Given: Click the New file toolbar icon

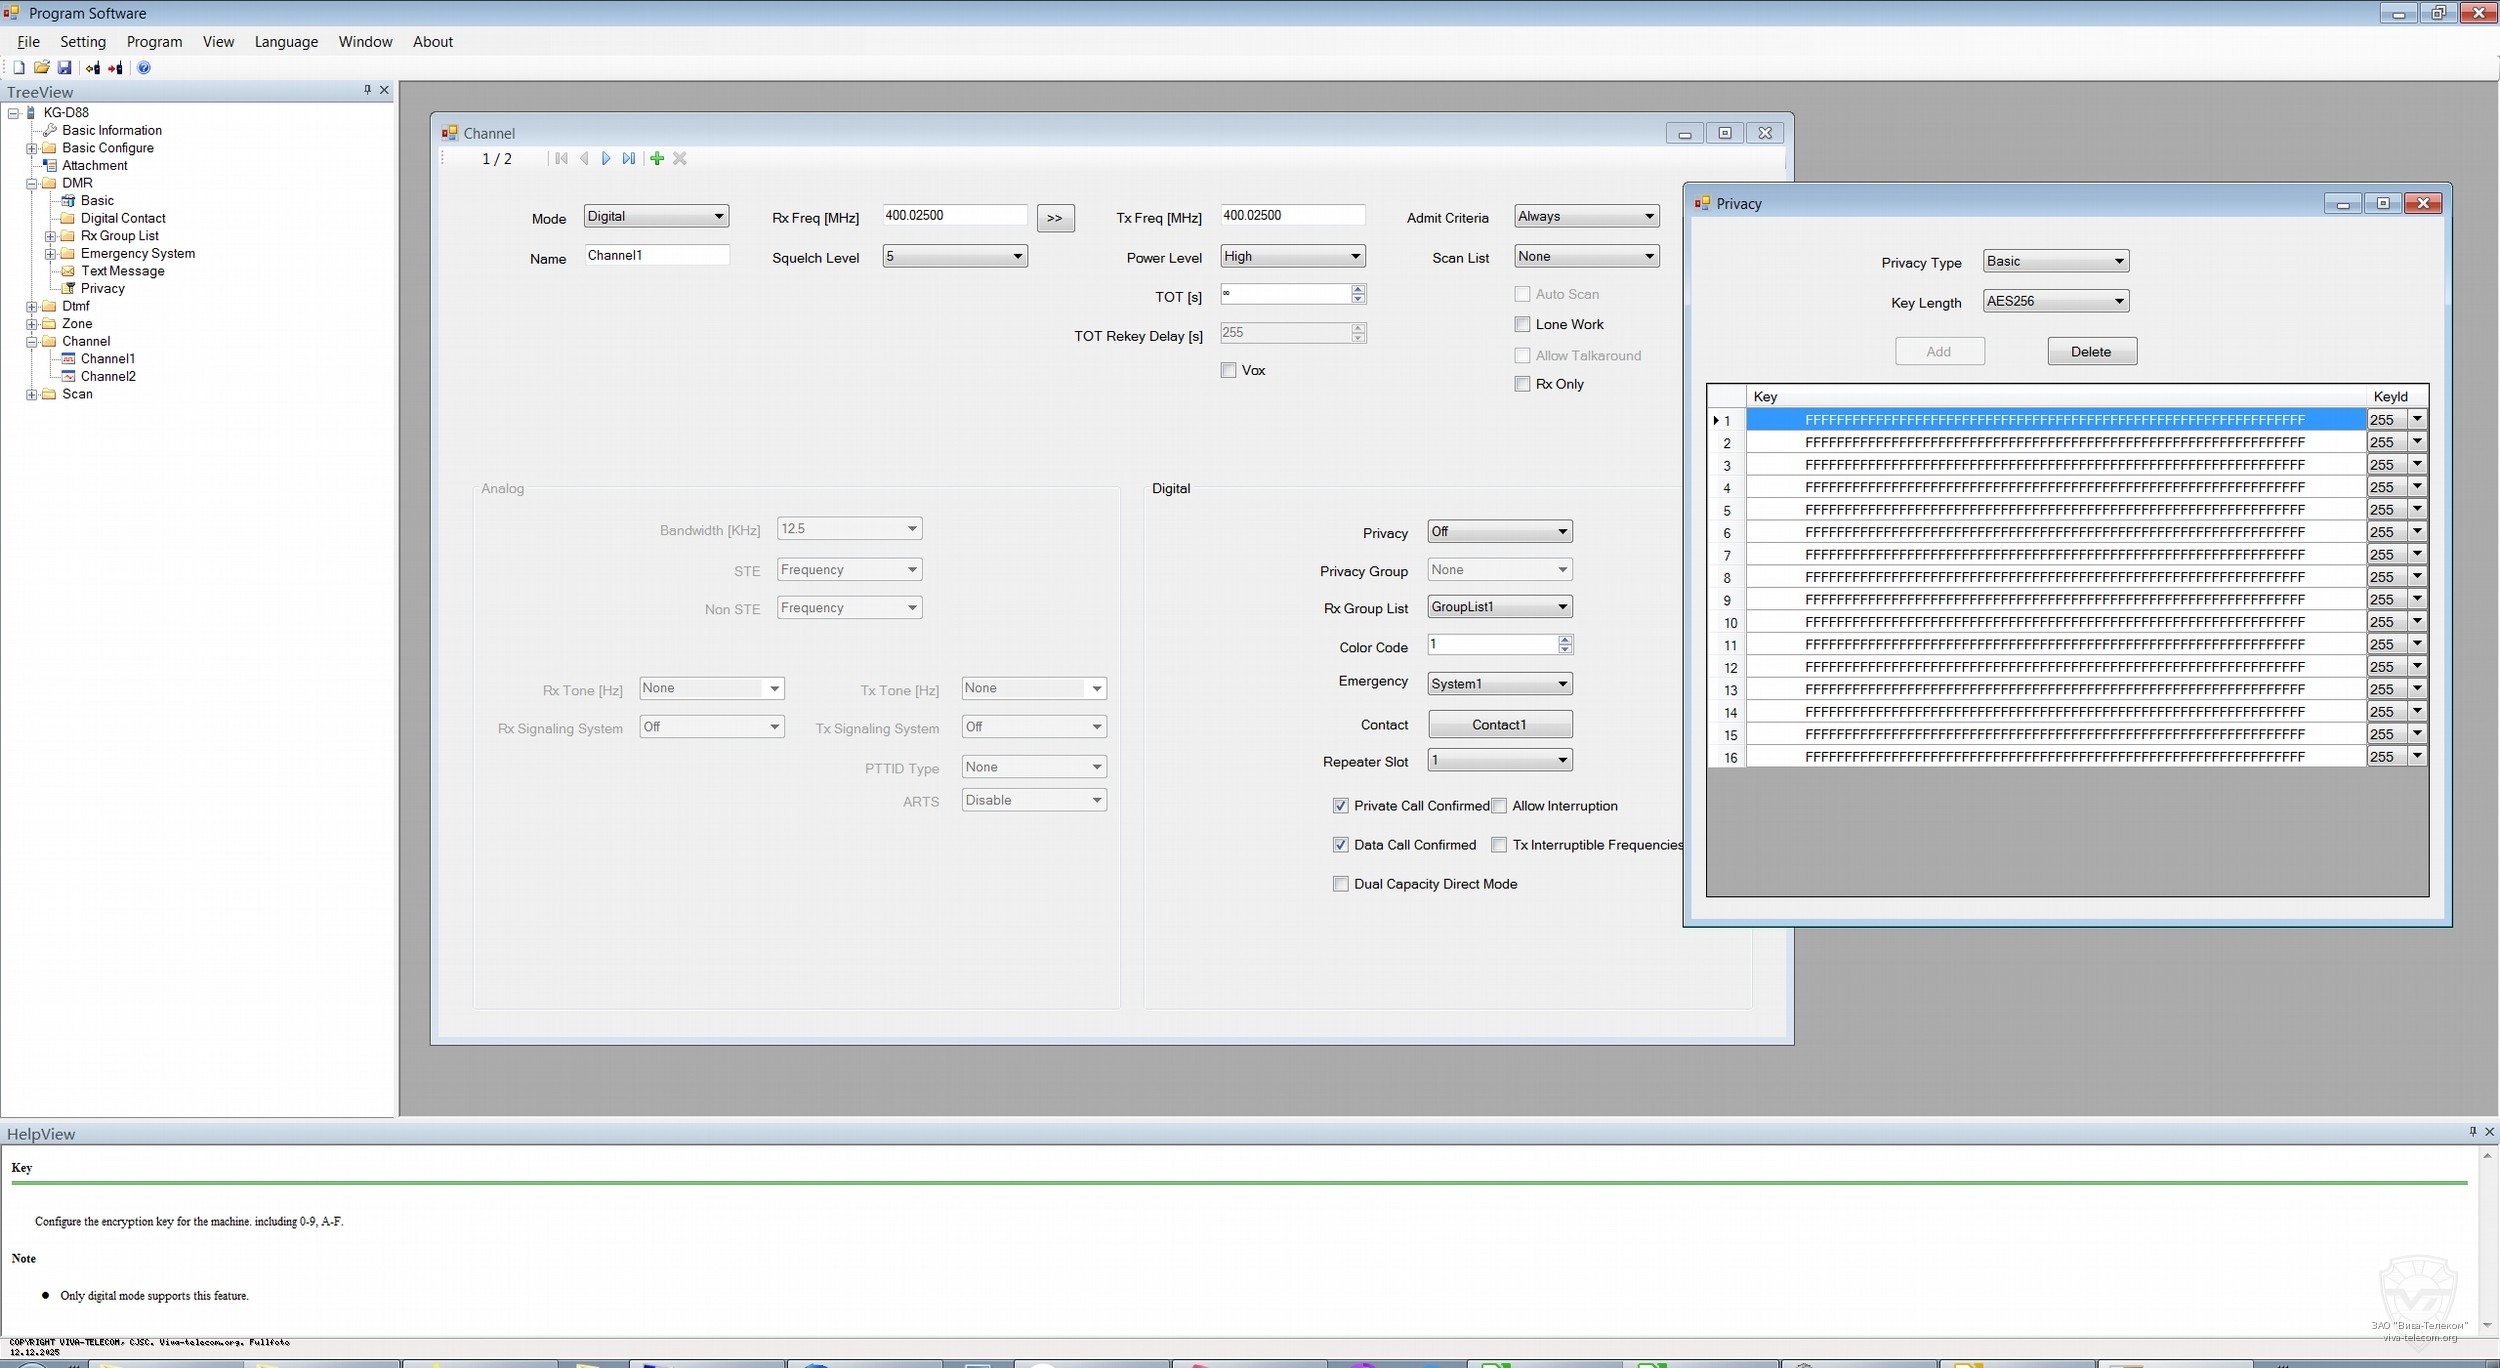Looking at the screenshot, I should coord(18,68).
